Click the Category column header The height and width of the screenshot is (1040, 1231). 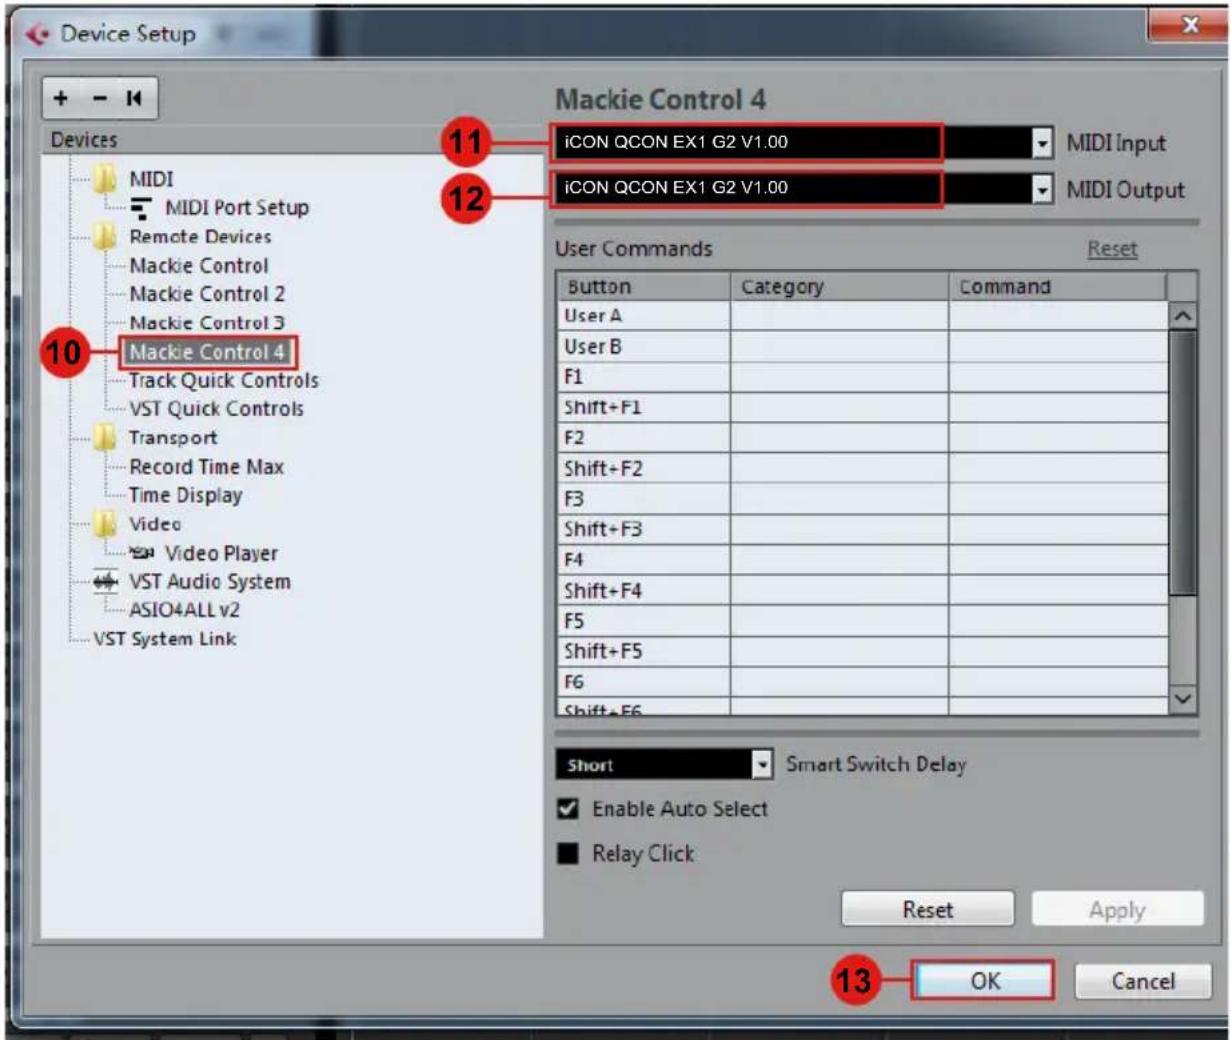tap(839, 287)
